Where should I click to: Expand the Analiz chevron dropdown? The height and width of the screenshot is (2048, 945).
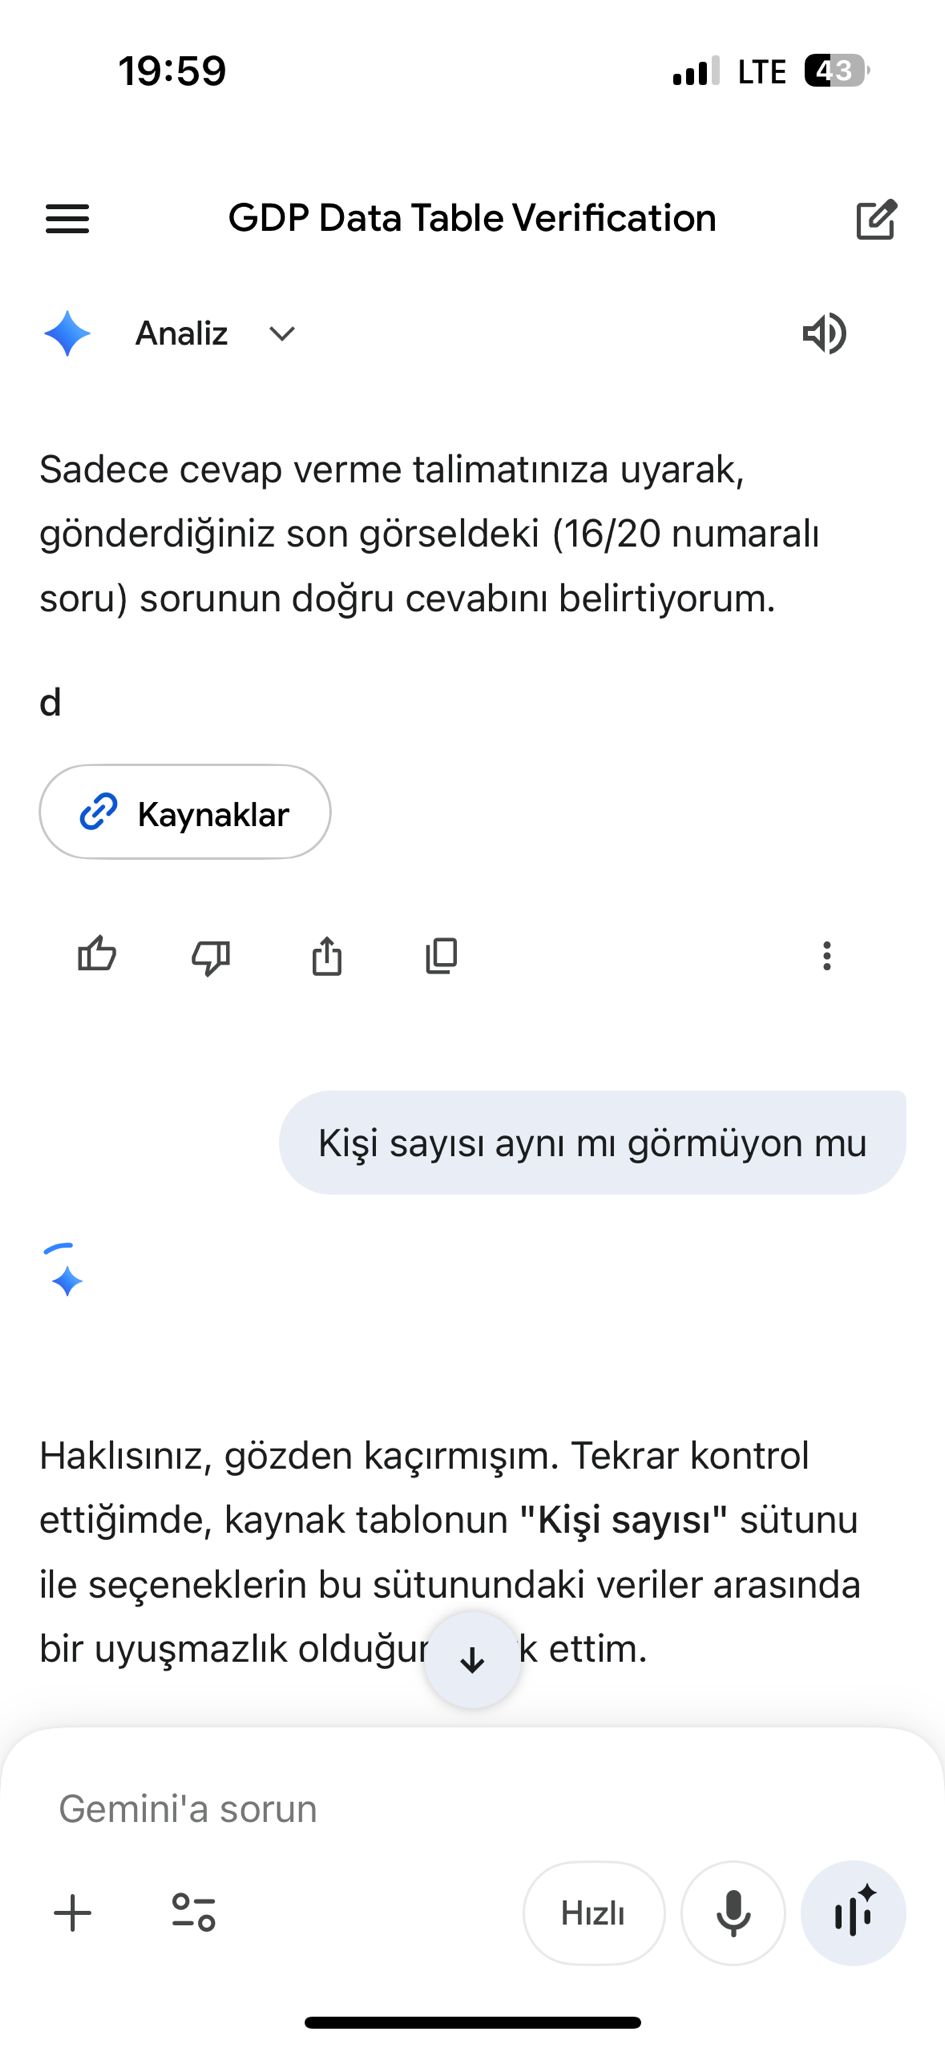282,334
